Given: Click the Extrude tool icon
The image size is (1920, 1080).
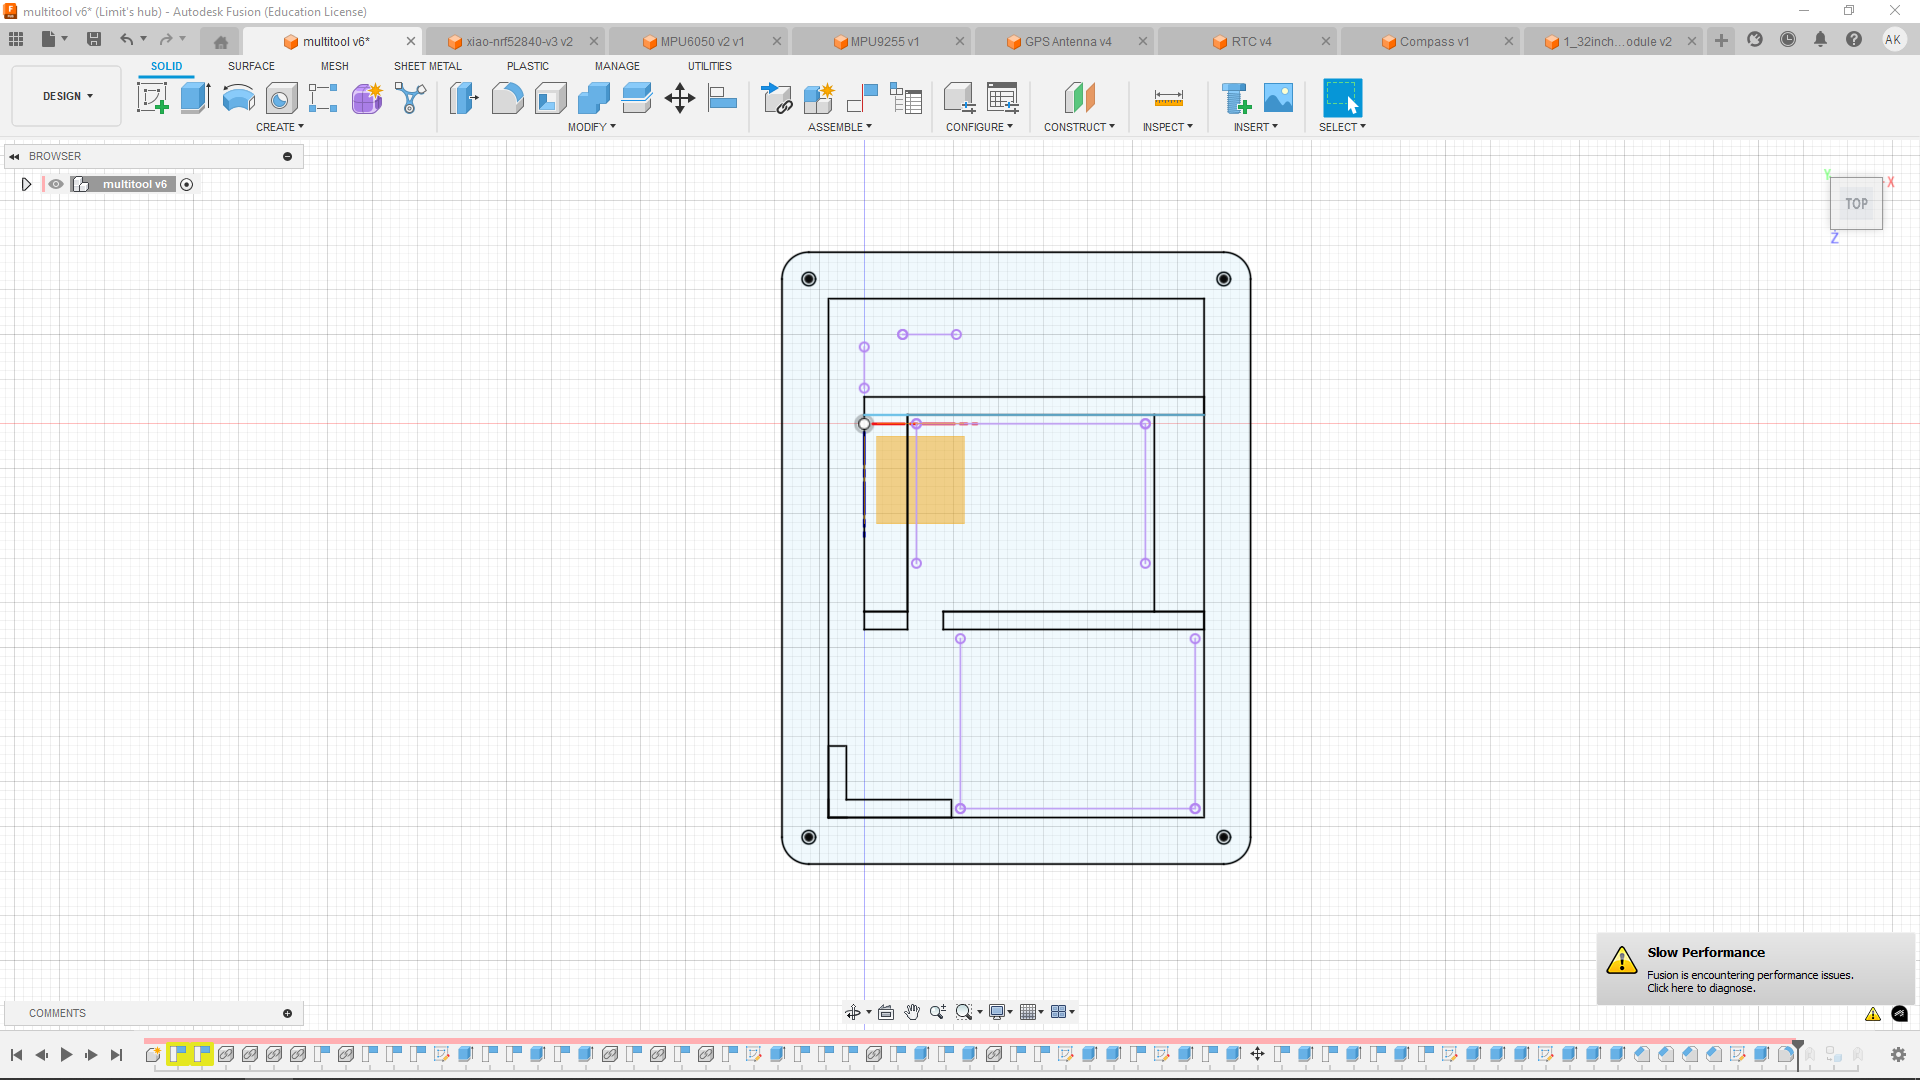Looking at the screenshot, I should pos(195,98).
